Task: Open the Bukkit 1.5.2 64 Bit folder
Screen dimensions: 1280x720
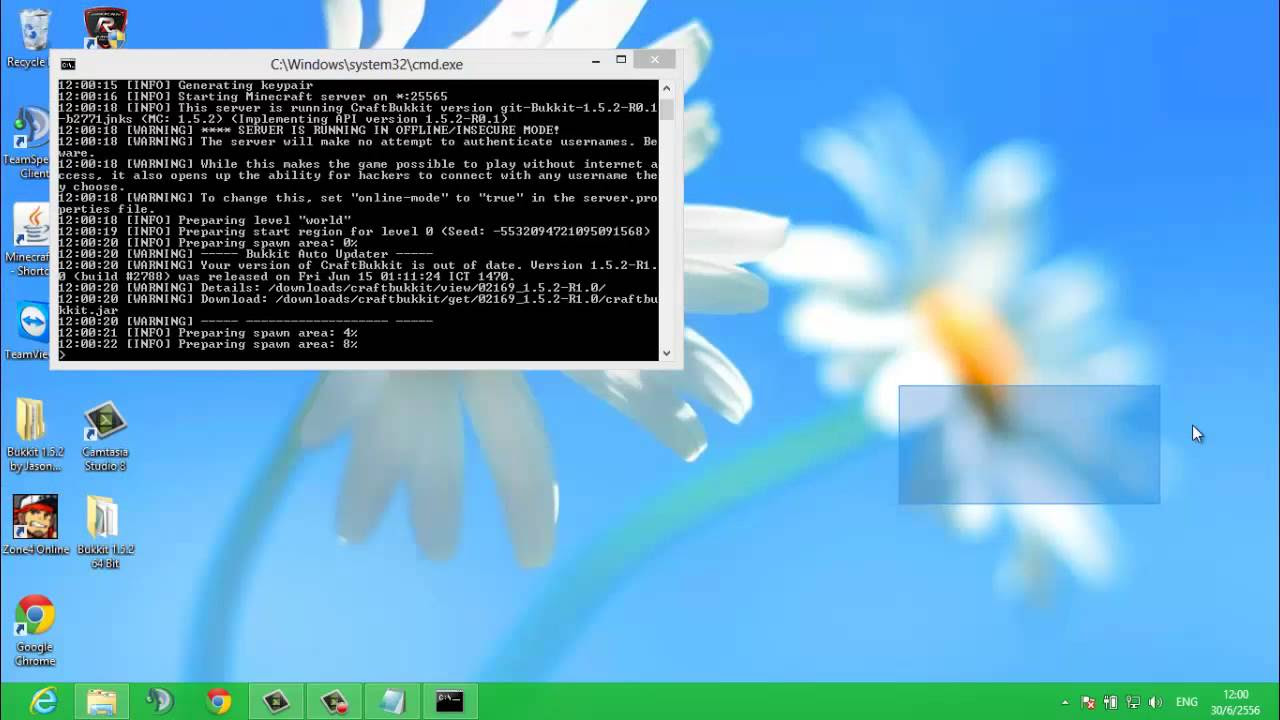Action: (105, 532)
